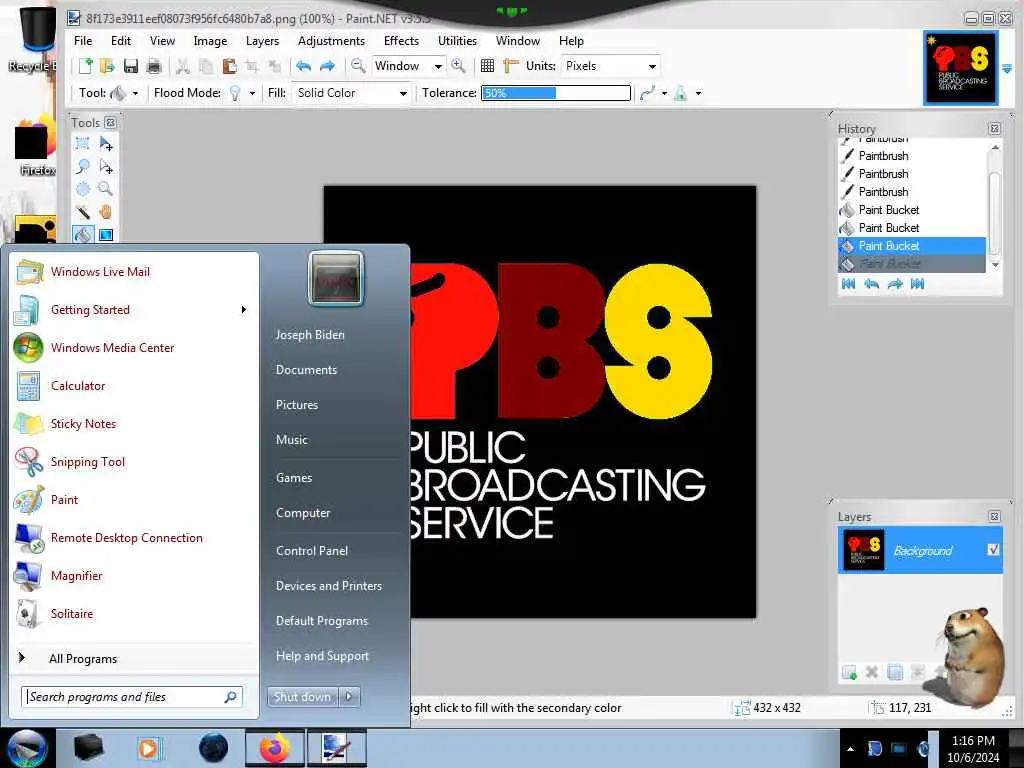Click Delete Layer icon in Layers panel
The height and width of the screenshot is (768, 1024).
pos(872,672)
